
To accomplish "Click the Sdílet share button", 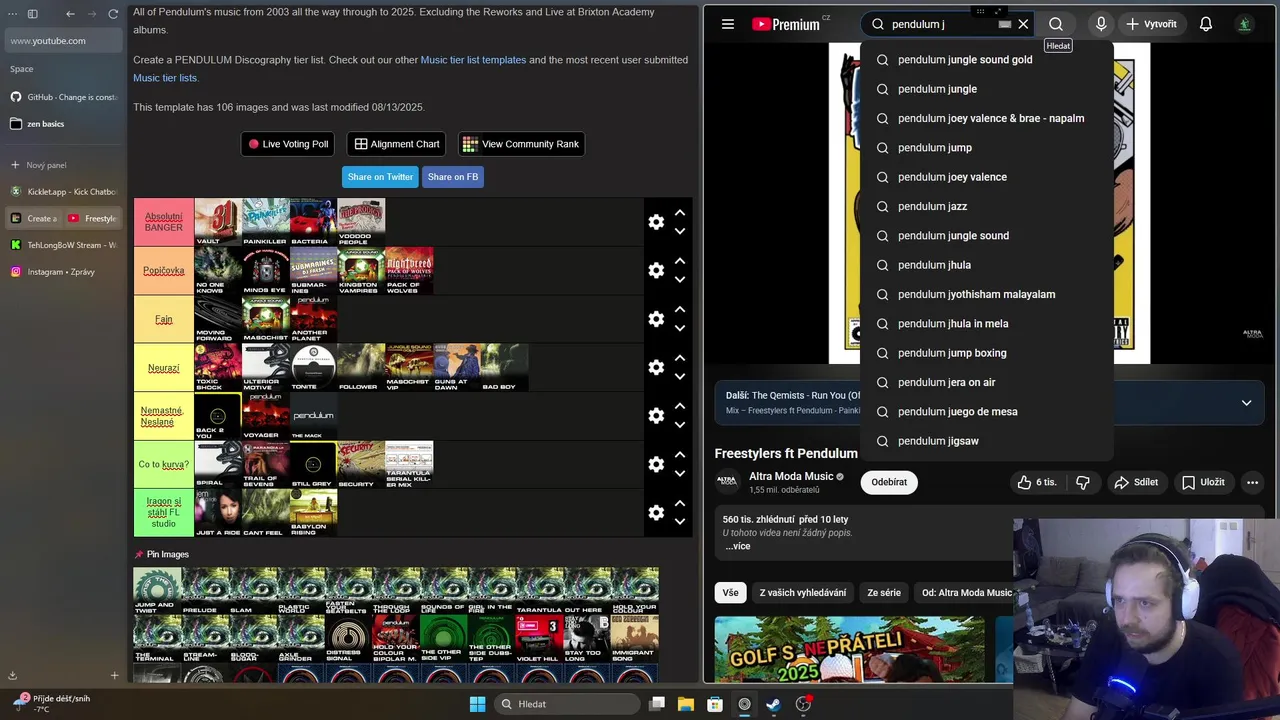I will [x=1135, y=482].
